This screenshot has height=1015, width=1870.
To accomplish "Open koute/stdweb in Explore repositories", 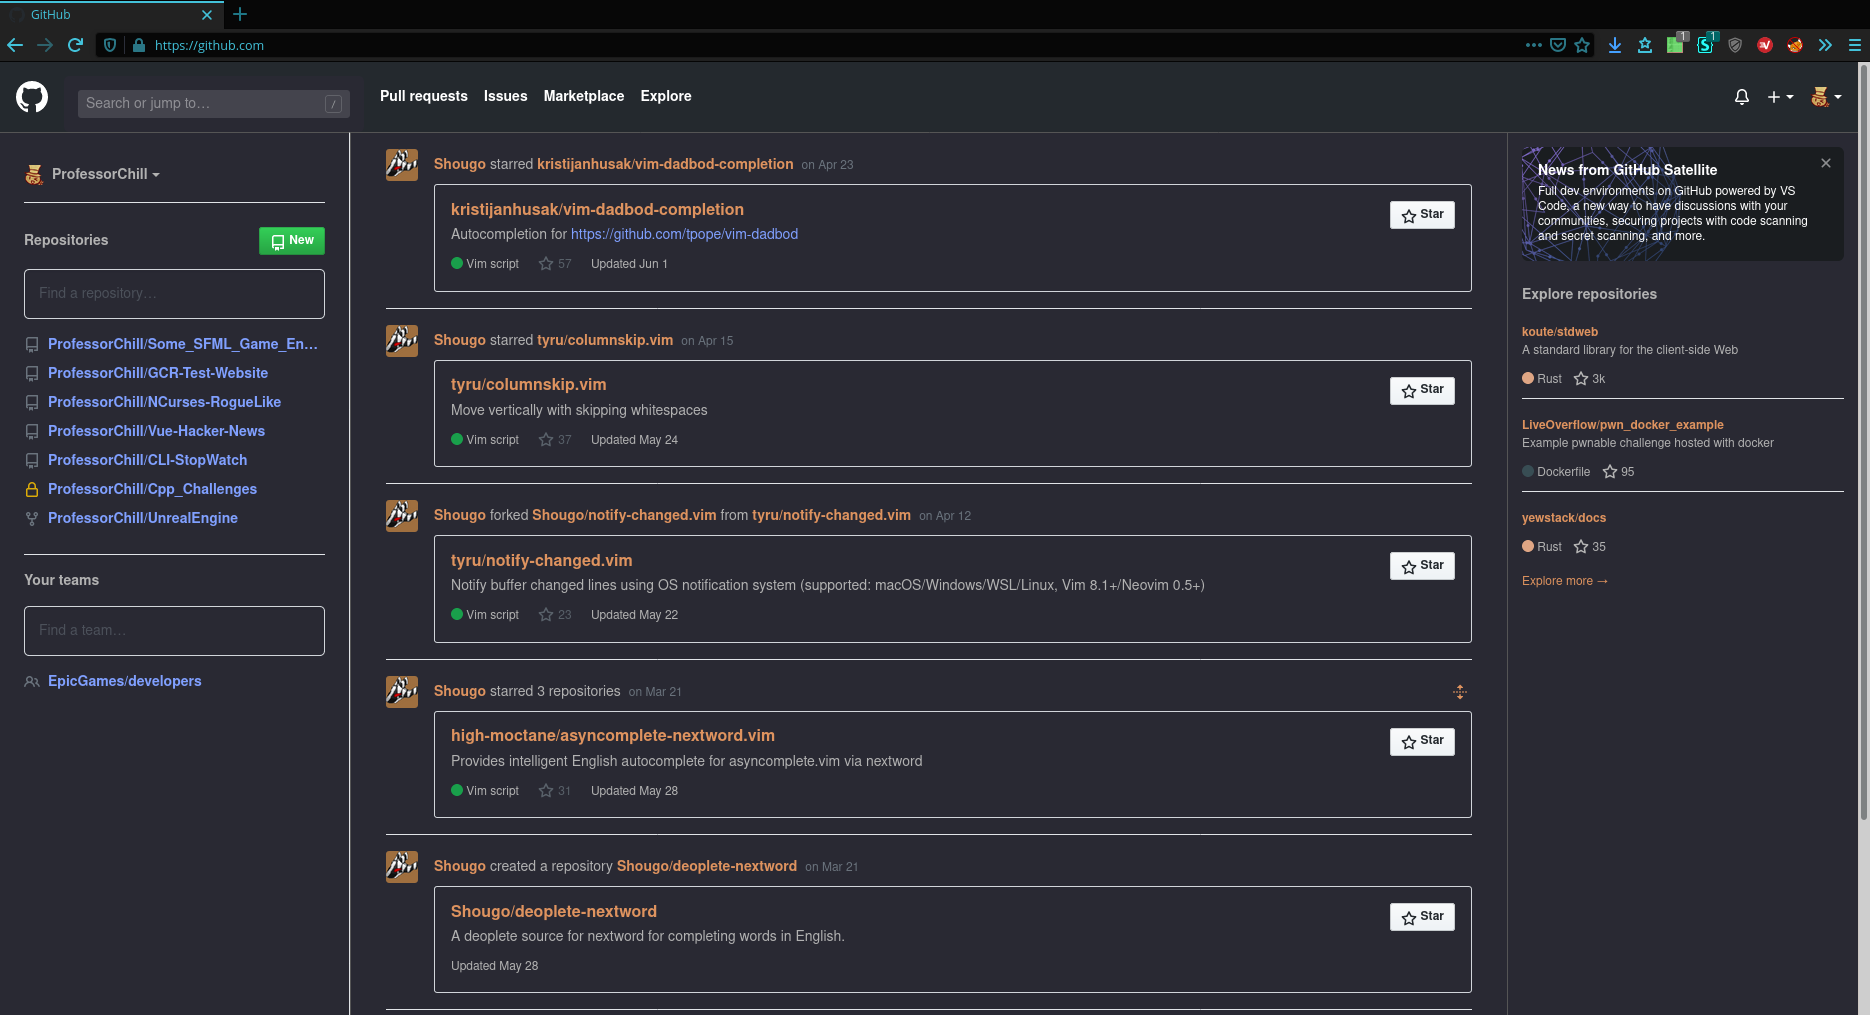I will (x=1560, y=332).
